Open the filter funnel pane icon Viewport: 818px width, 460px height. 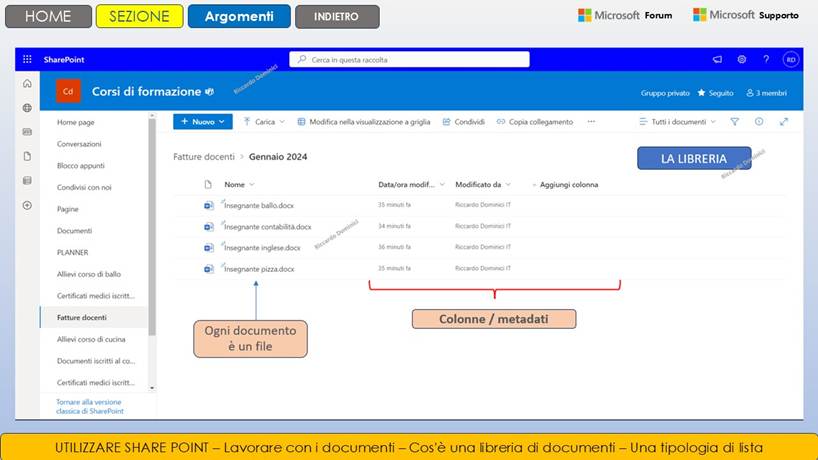735,122
